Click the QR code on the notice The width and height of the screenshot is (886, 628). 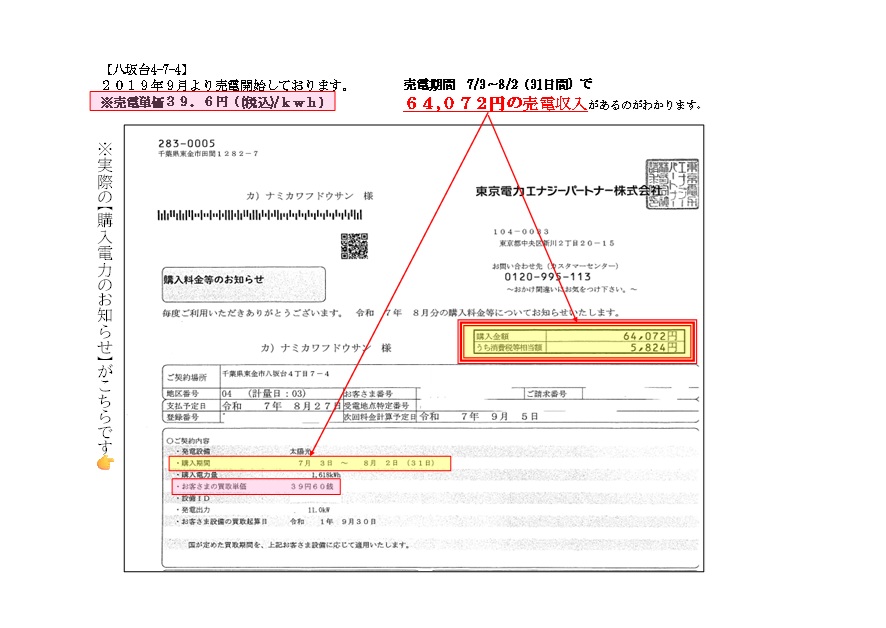point(354,245)
